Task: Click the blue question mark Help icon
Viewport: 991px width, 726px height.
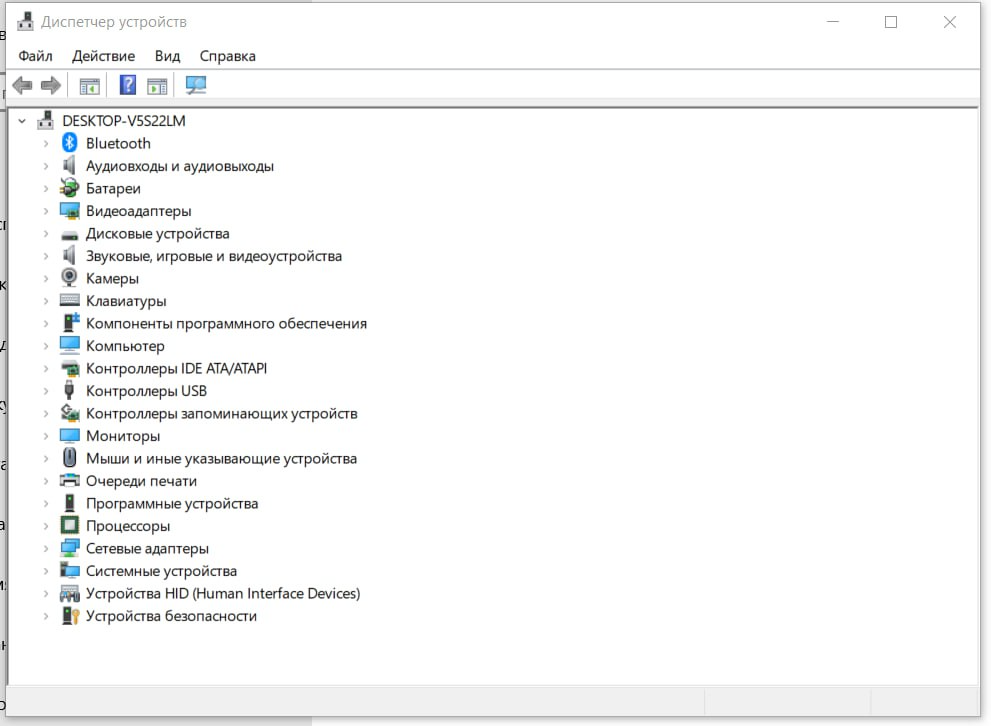Action: (x=127, y=86)
